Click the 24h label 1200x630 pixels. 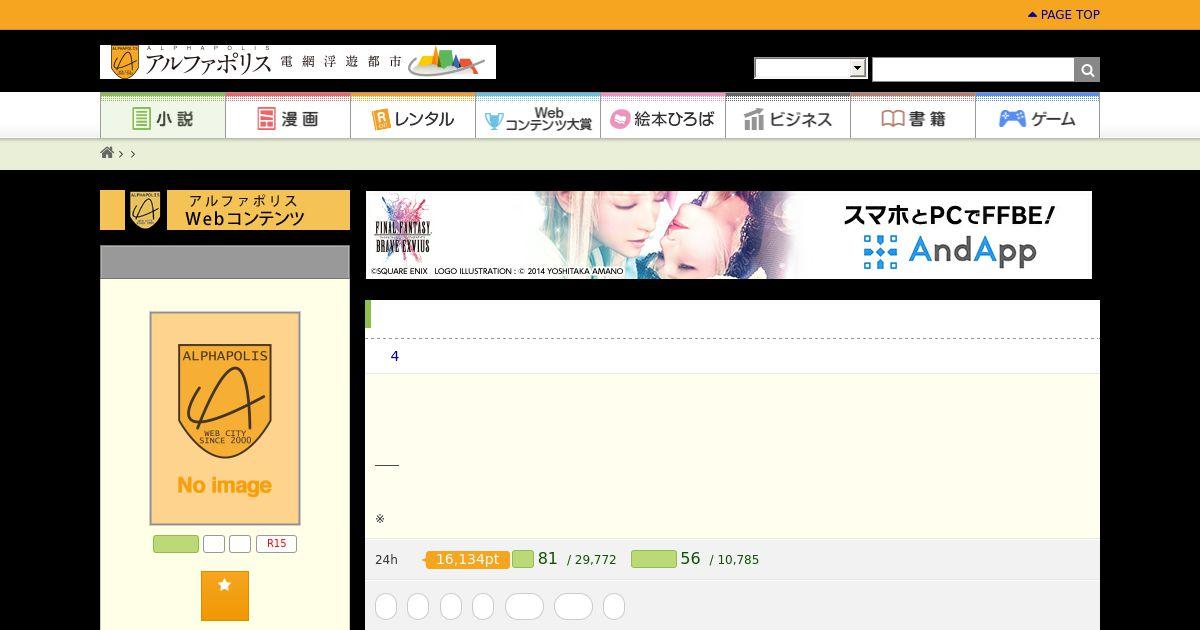[386, 560]
